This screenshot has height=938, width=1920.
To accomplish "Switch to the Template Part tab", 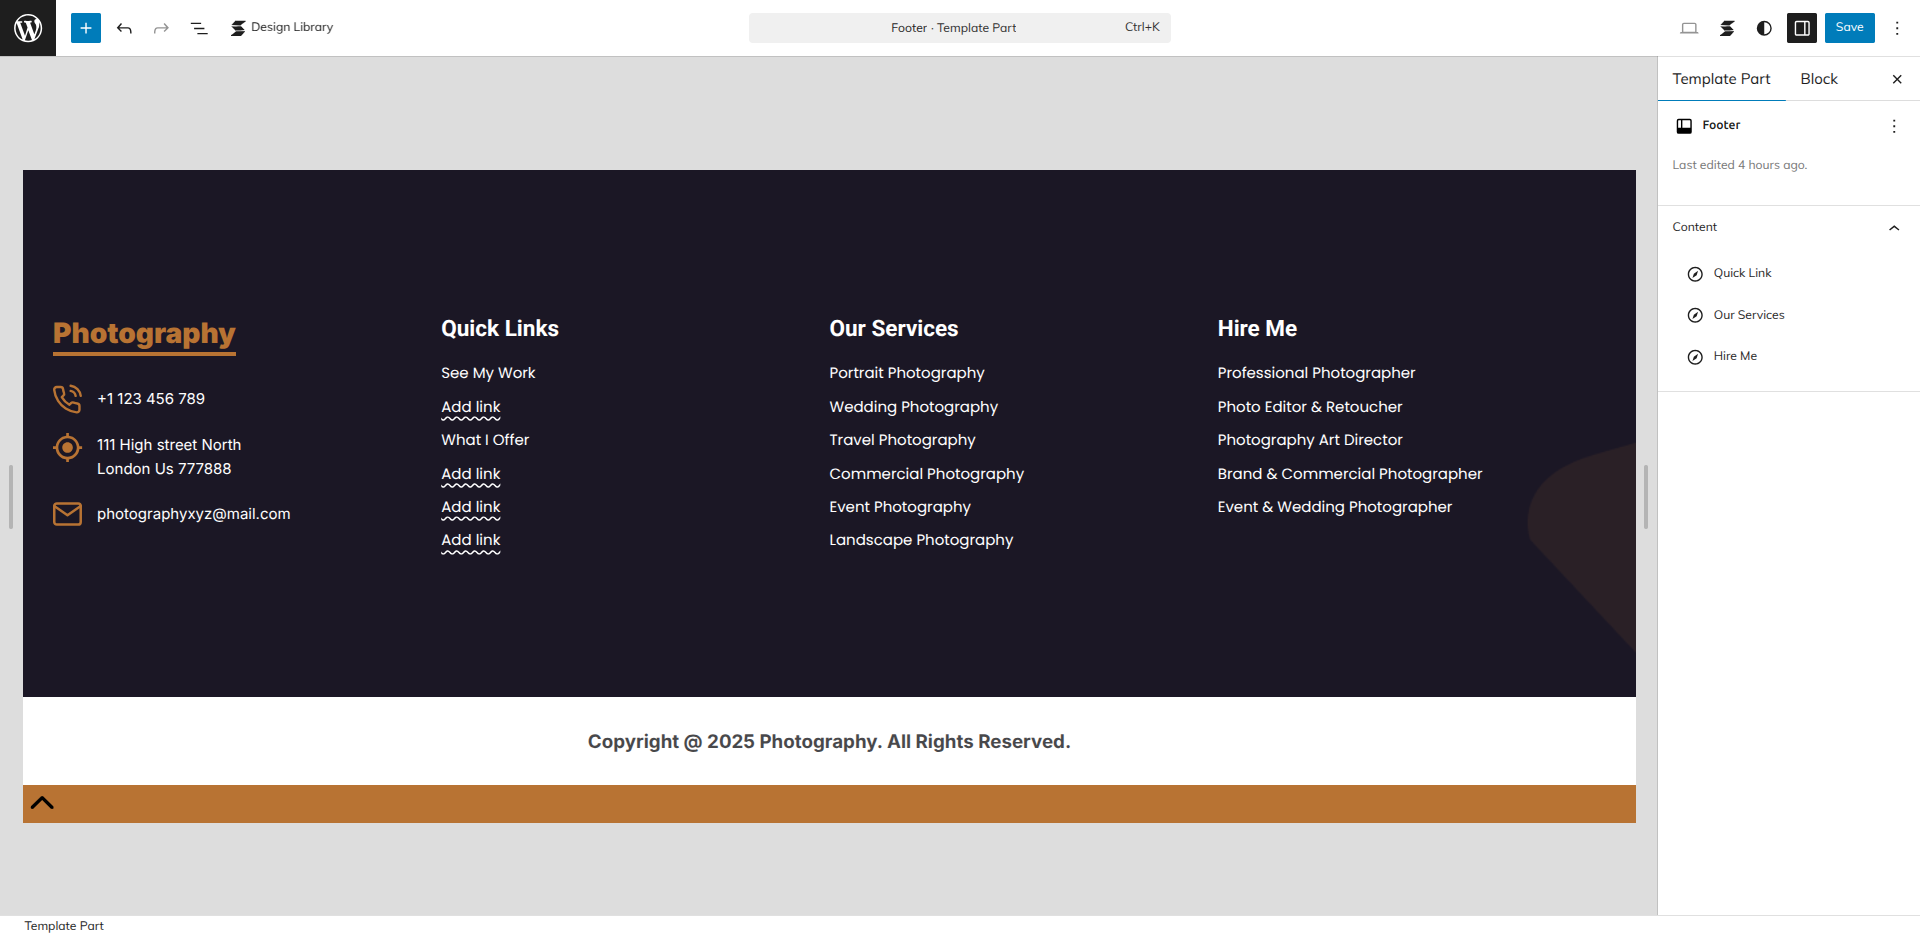I will pos(1721,79).
